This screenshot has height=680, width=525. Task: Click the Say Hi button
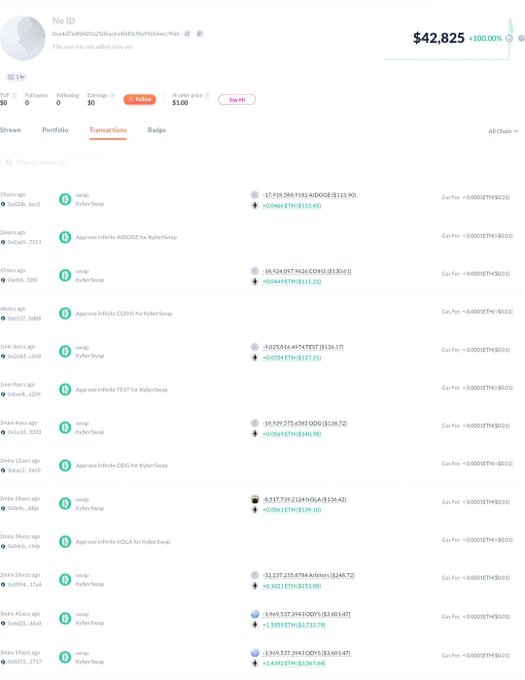[237, 99]
